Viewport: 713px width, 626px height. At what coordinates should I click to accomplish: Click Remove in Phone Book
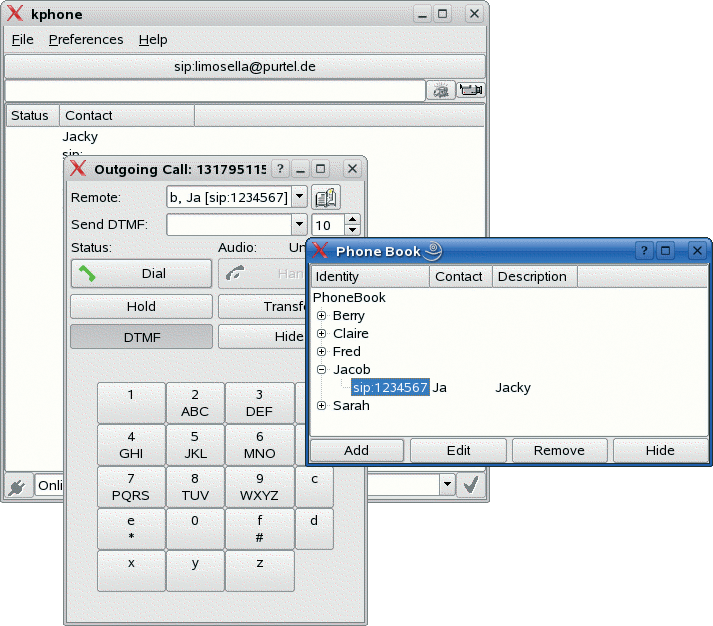coord(559,451)
